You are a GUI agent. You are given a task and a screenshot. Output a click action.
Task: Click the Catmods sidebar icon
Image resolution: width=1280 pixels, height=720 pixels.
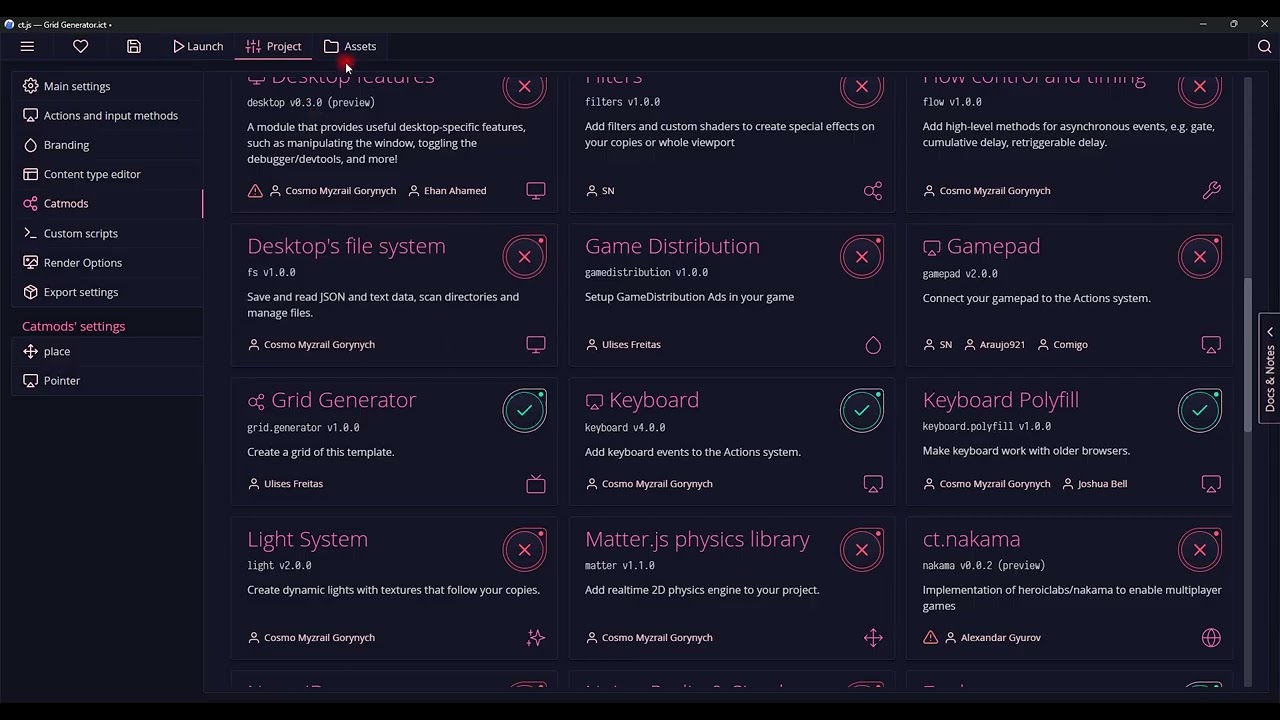[30, 203]
